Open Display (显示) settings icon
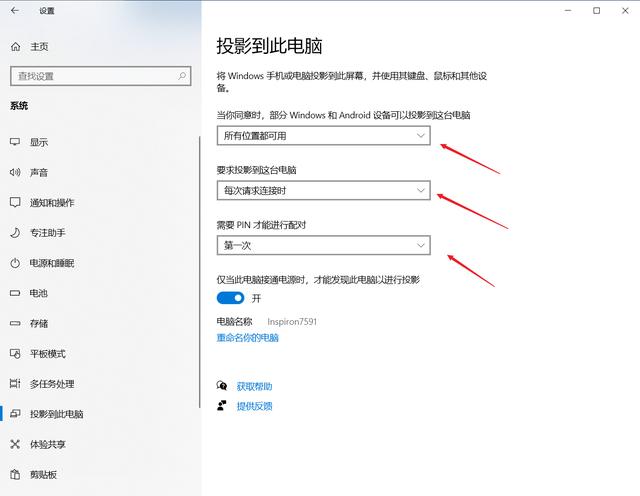The height and width of the screenshot is (496, 640). pos(15,142)
